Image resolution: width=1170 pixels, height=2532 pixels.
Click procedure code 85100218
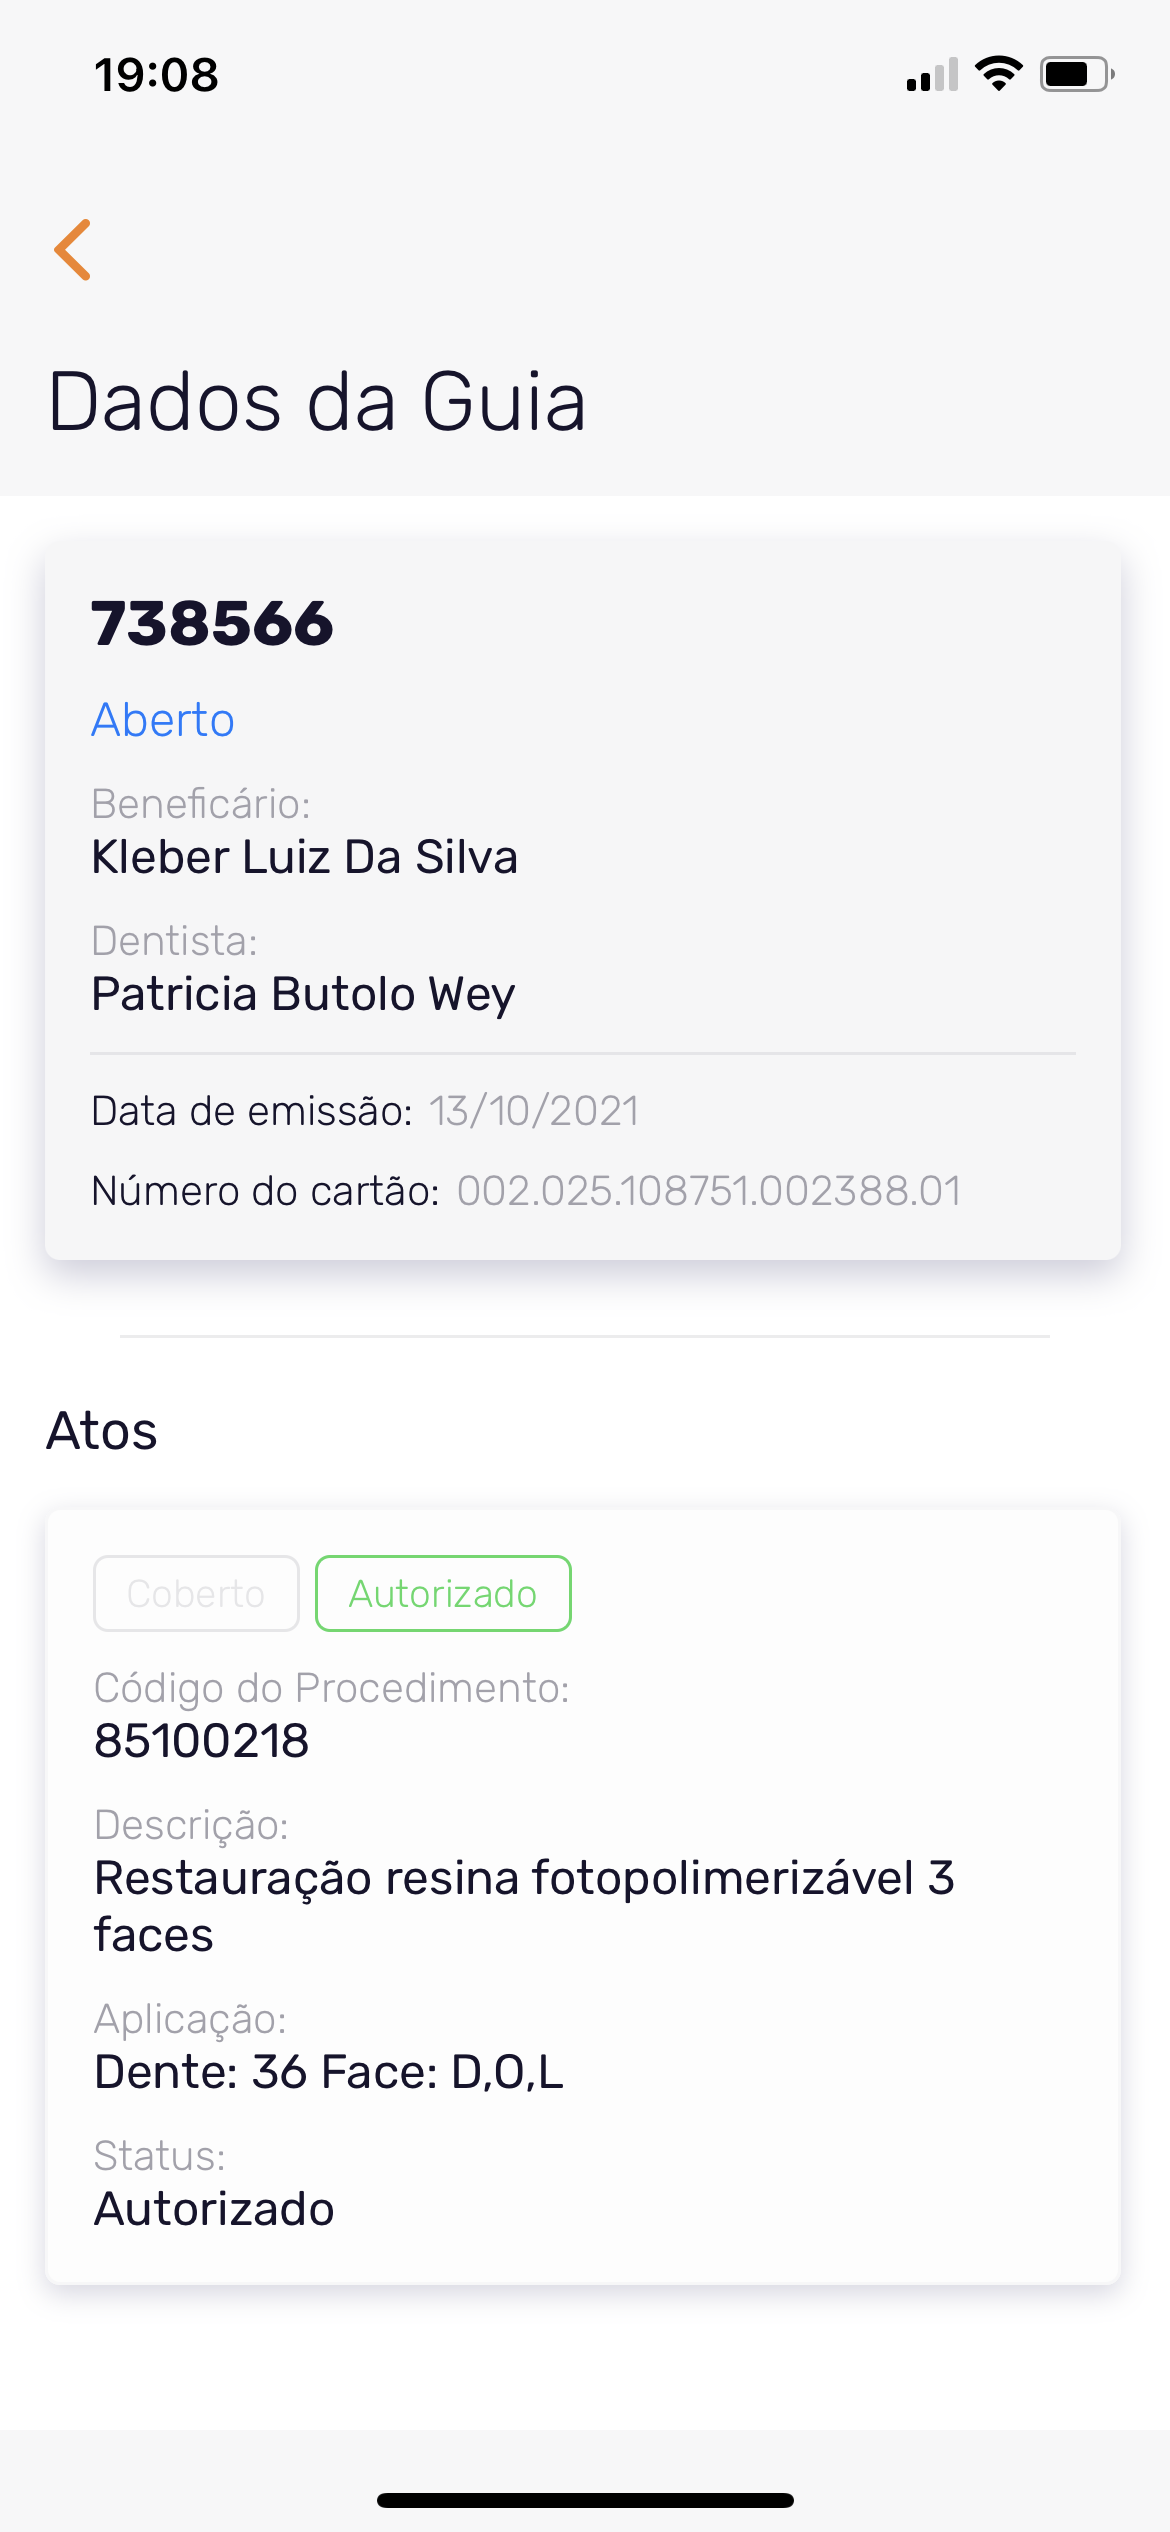202,1741
